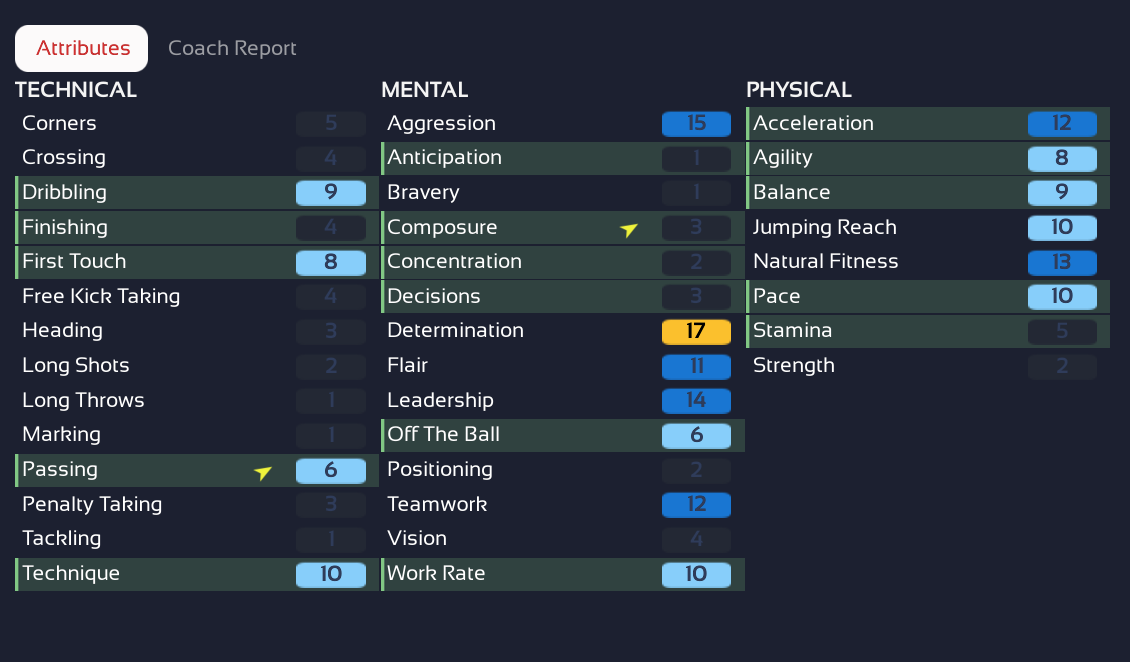Click yellow arrow icon next to Passing
Screen dimensions: 1130x662
[263, 472]
